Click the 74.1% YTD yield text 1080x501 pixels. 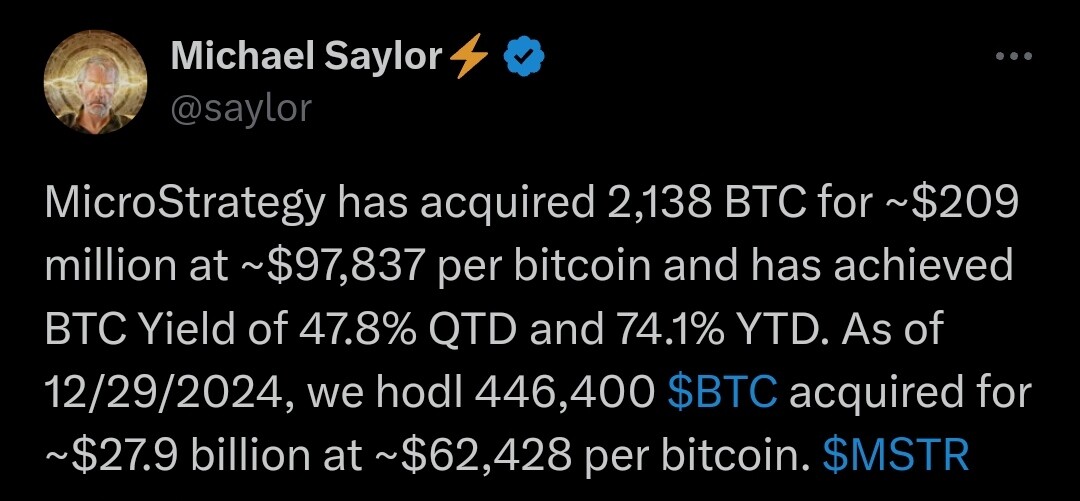(728, 331)
